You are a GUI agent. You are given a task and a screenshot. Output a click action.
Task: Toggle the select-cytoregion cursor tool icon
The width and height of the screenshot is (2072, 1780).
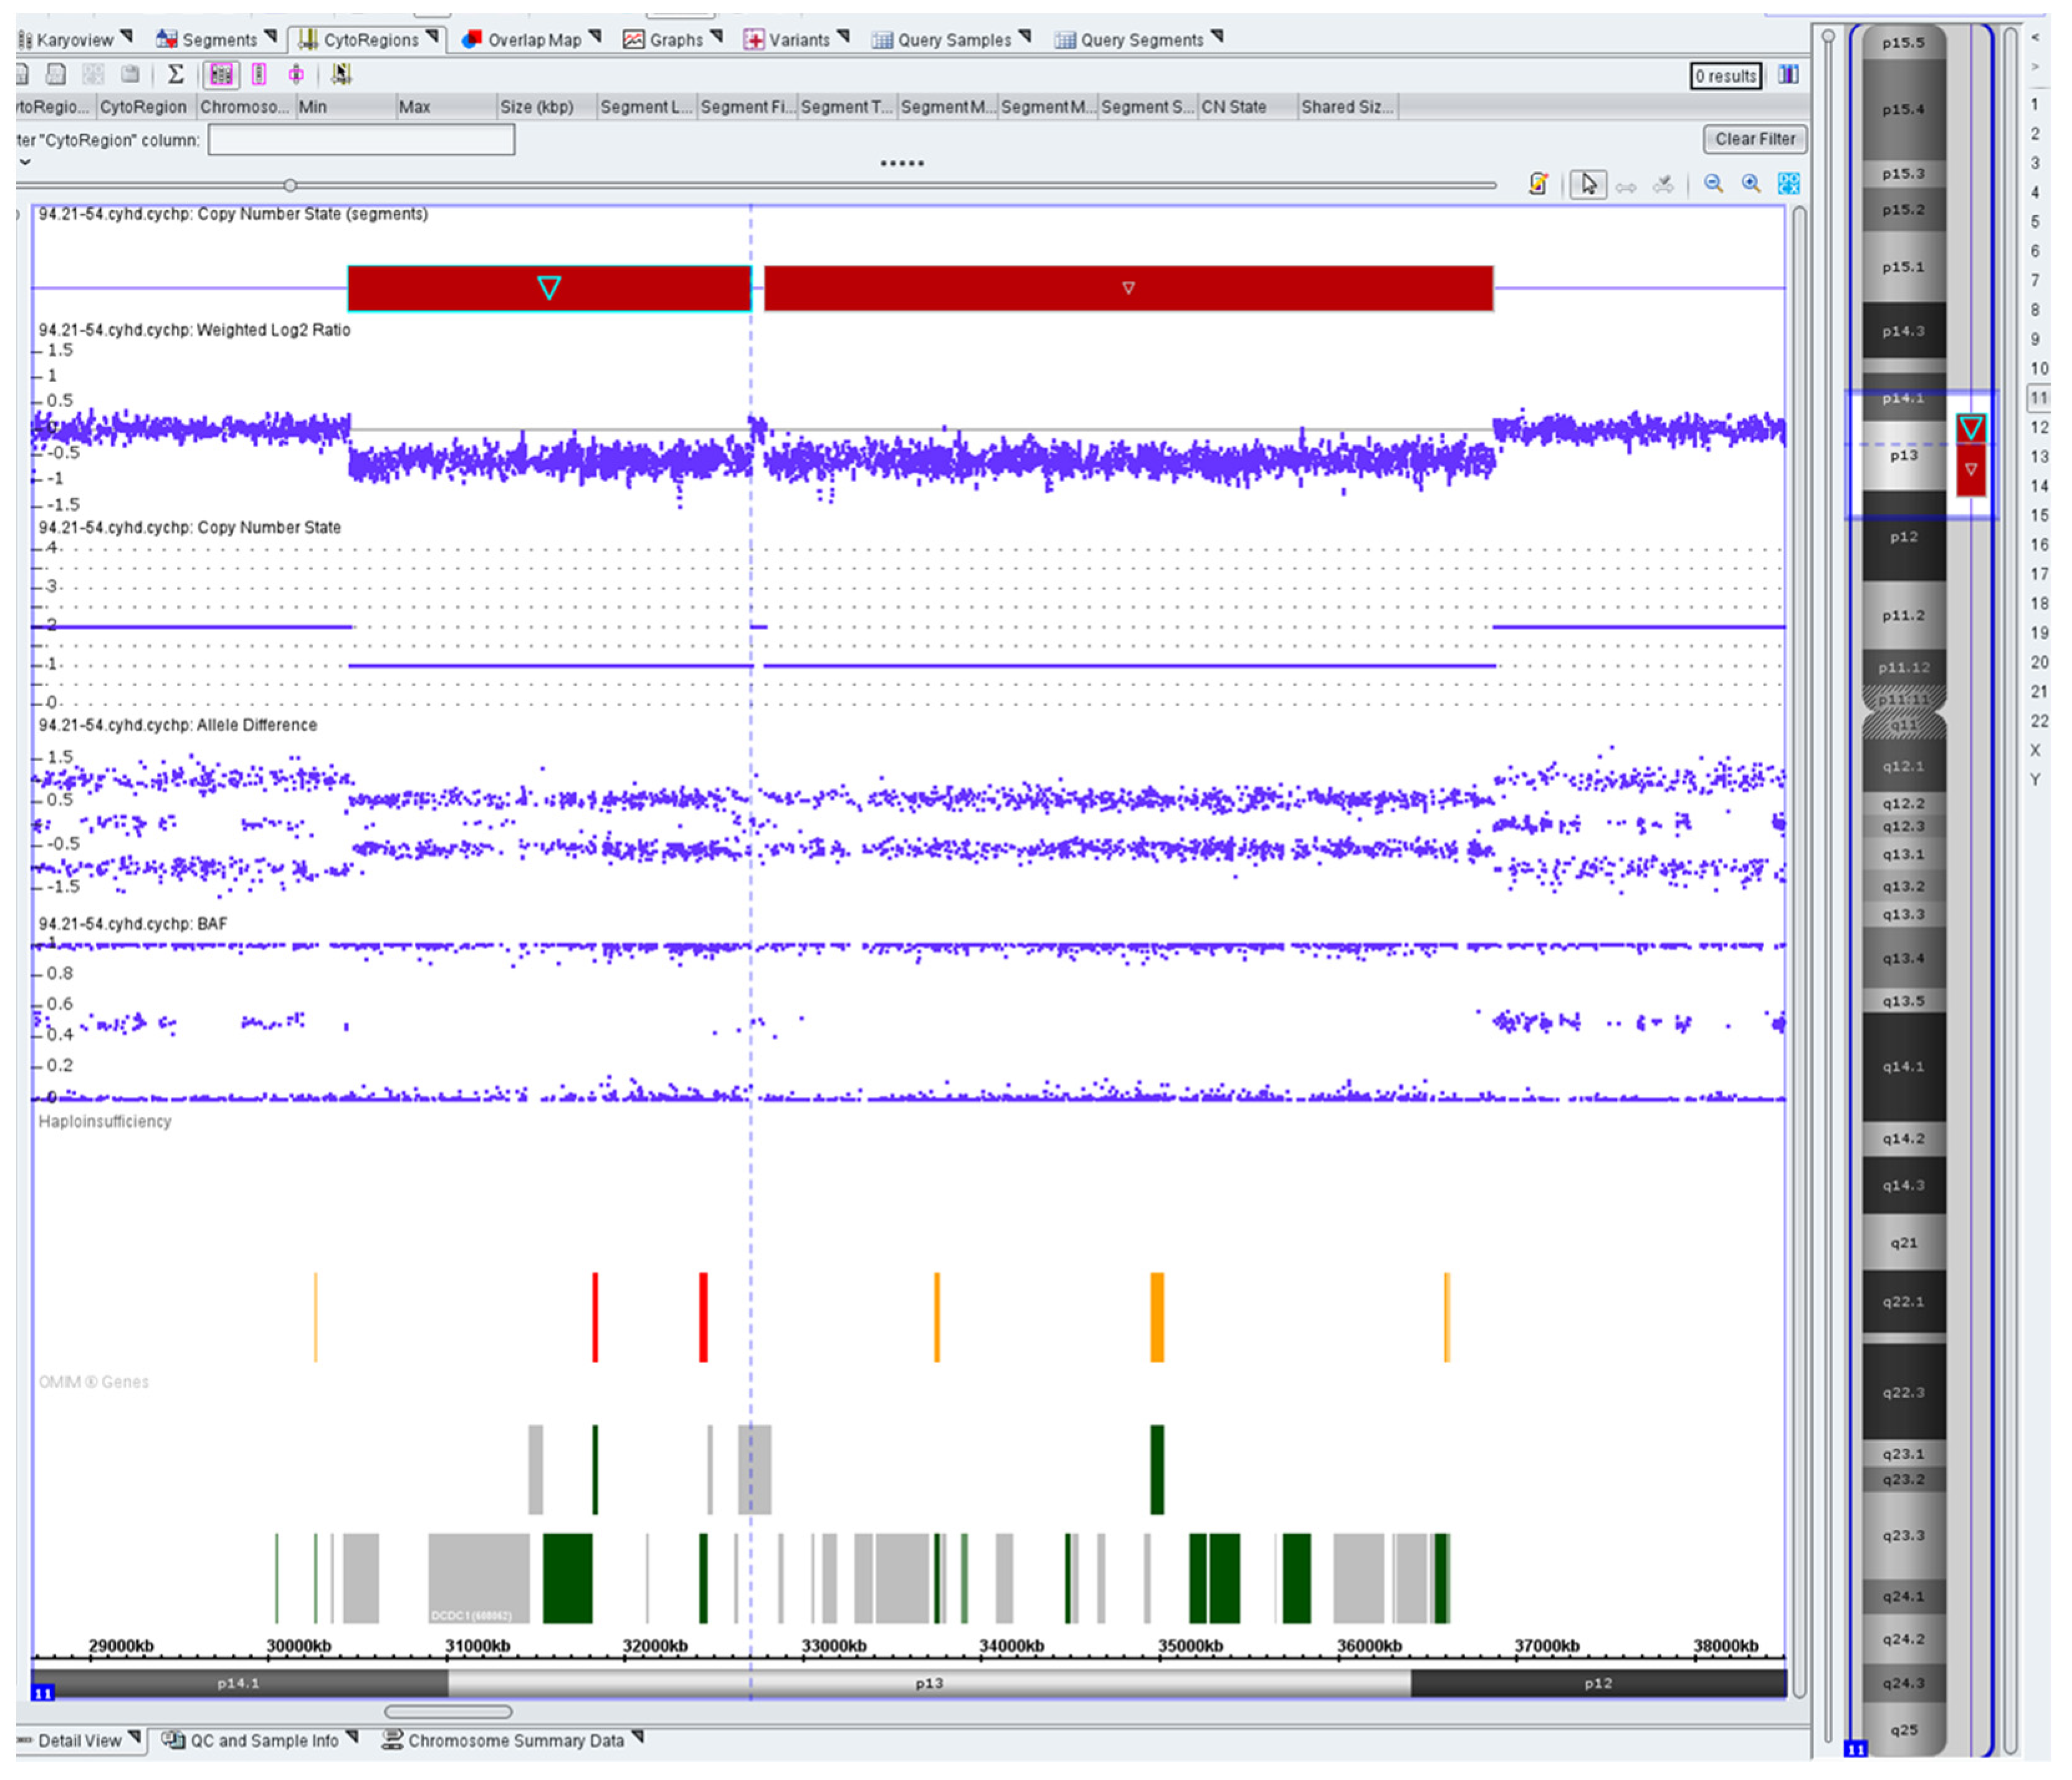coord(341,74)
